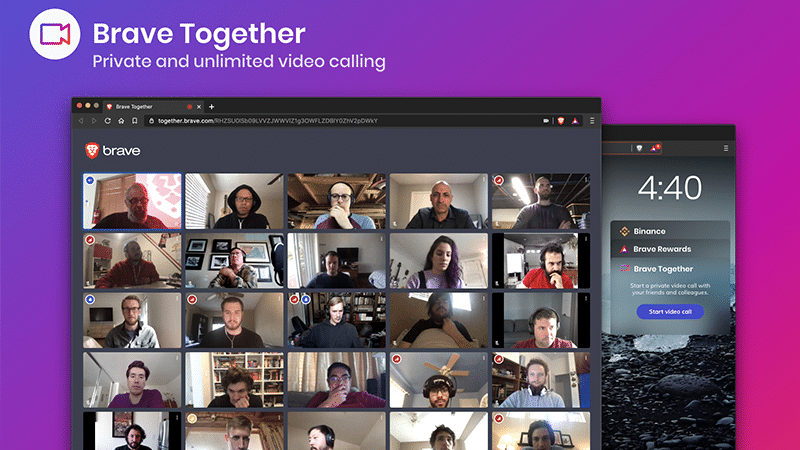Open the Brave Rewards triangle icon in front window
800x450 pixels.
click(x=575, y=121)
